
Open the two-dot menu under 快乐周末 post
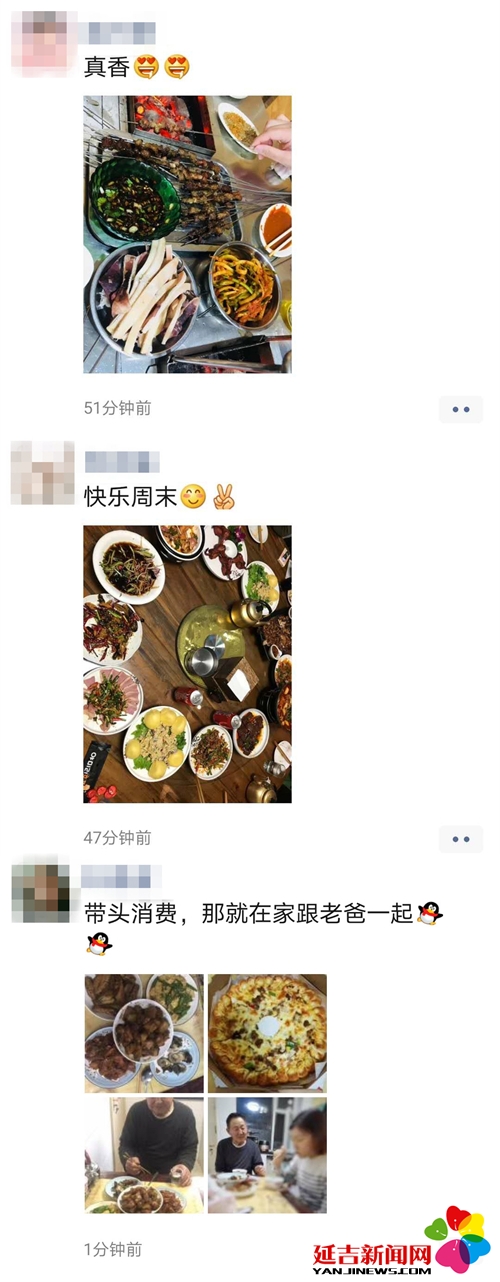(x=460, y=839)
